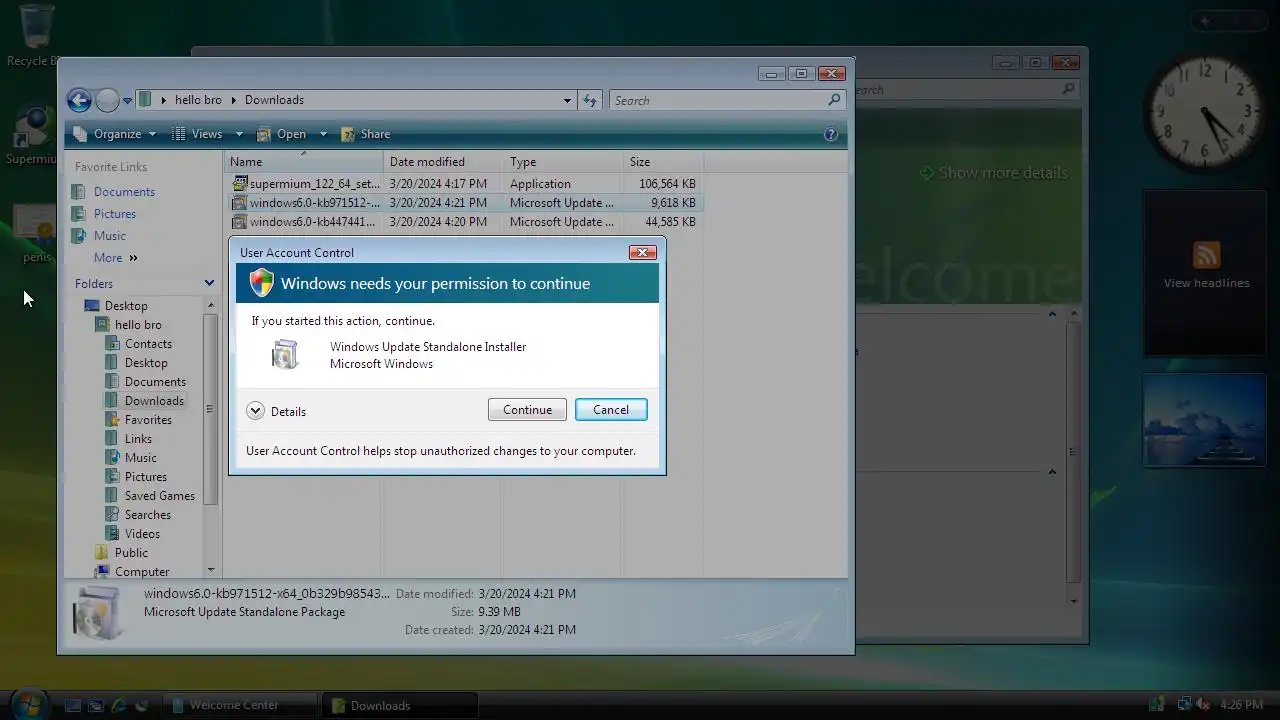This screenshot has height=720, width=1280.
Task: Click the Downloads taskbar button
Action: point(400,705)
